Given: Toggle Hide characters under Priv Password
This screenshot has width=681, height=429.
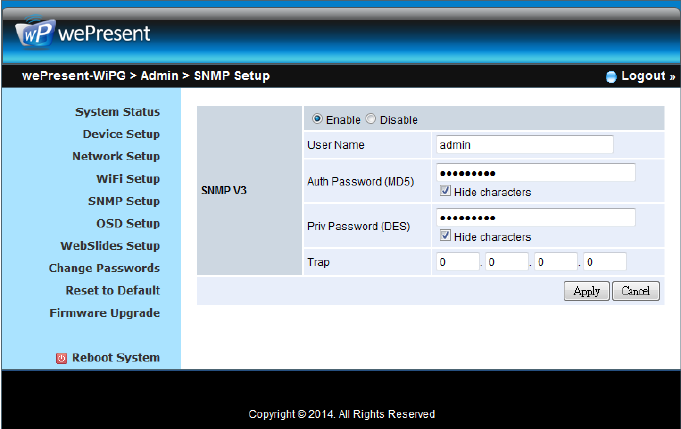Looking at the screenshot, I should click(x=445, y=236).
